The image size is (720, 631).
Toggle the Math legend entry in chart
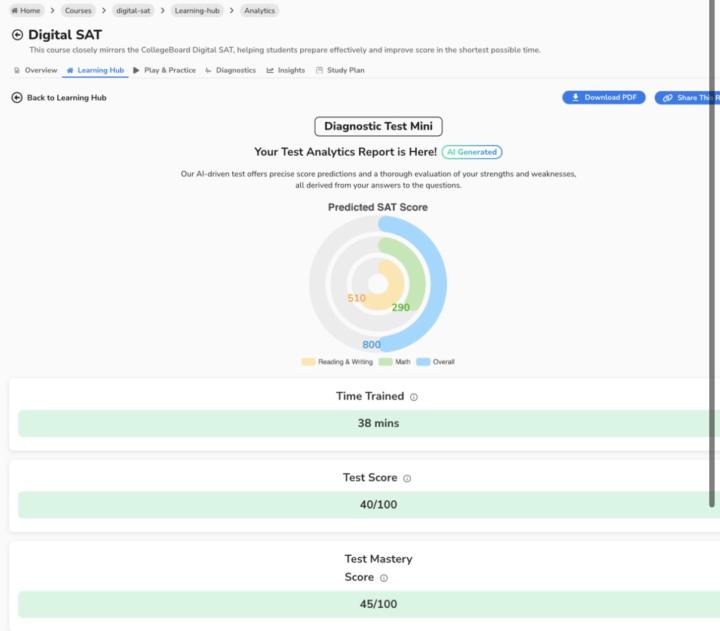394,362
